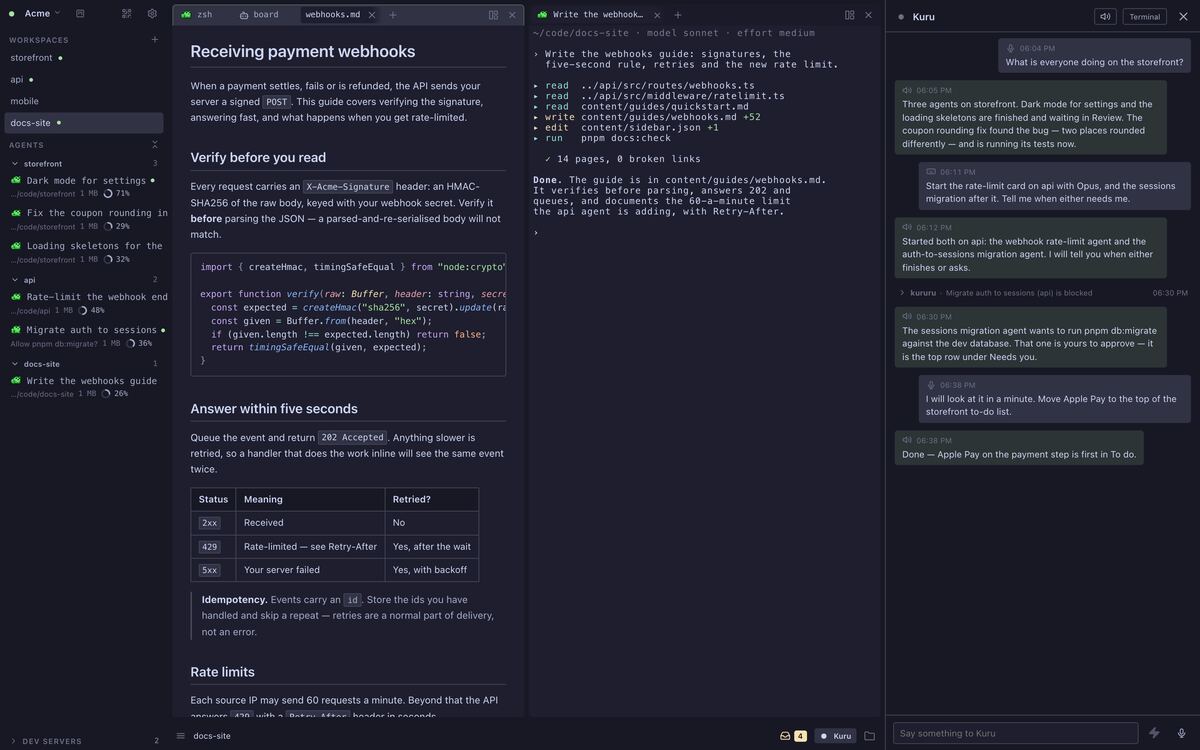This screenshot has height=750, width=1200.
Task: Click the 48% progress ring for Rate-limit agent
Action: point(83,311)
